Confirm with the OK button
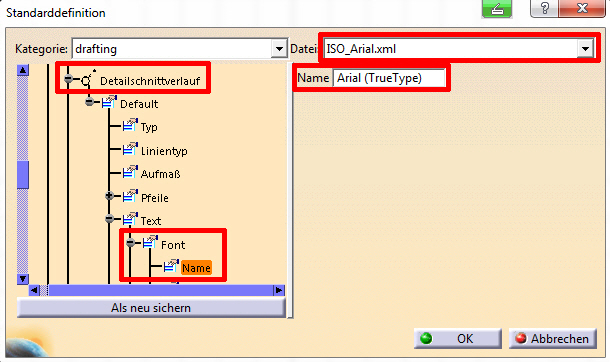Viewport: 610px width, 362px height. pyautogui.click(x=458, y=339)
